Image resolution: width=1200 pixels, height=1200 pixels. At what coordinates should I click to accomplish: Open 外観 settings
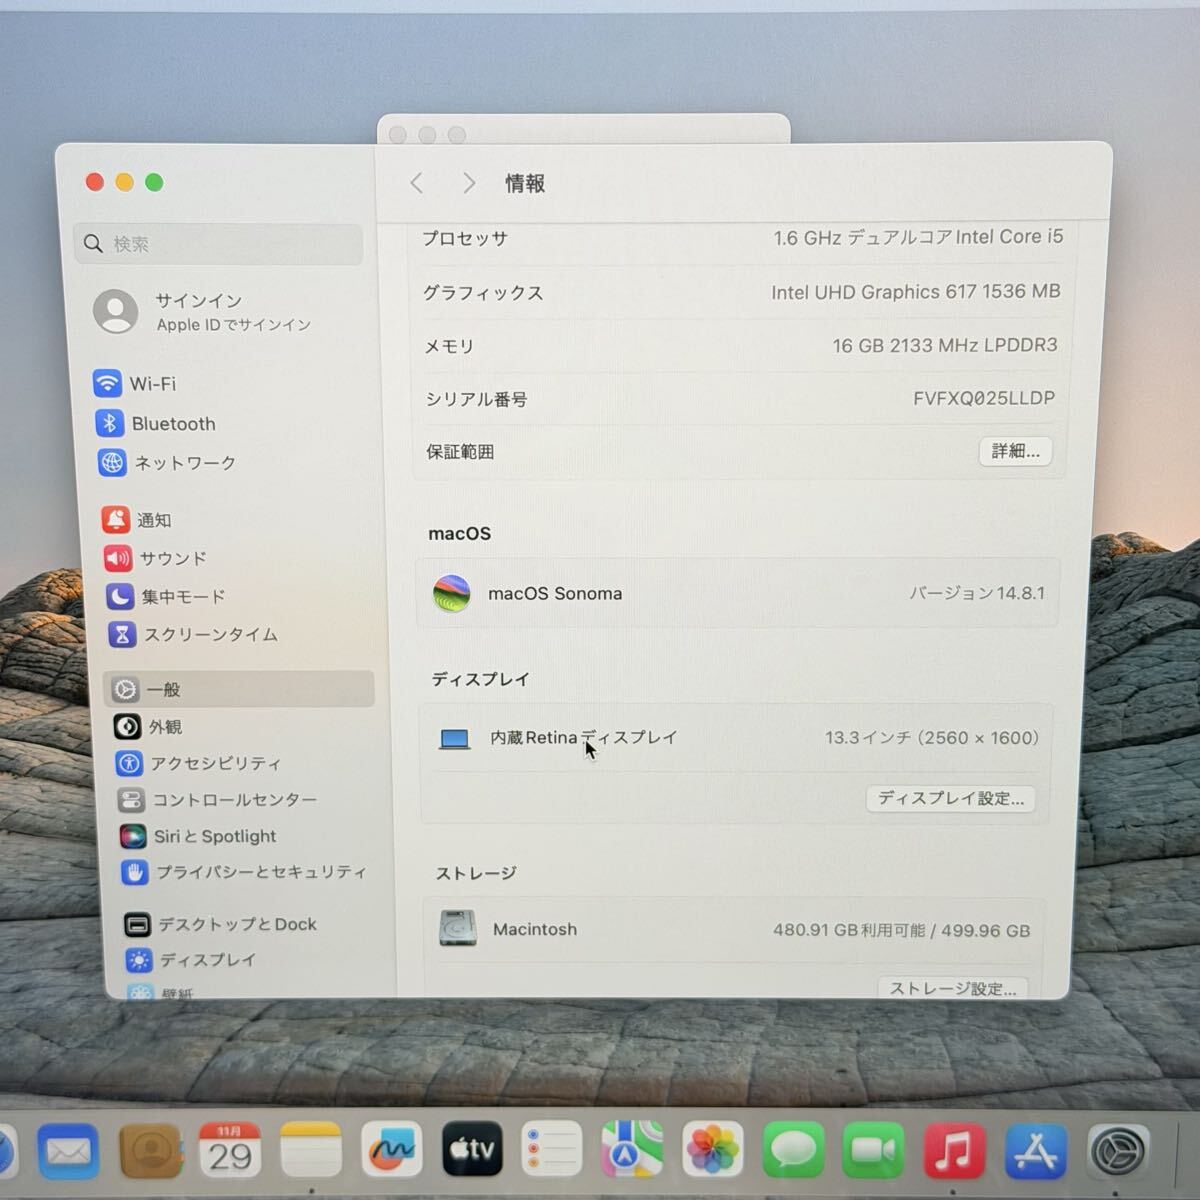pyautogui.click(x=149, y=727)
